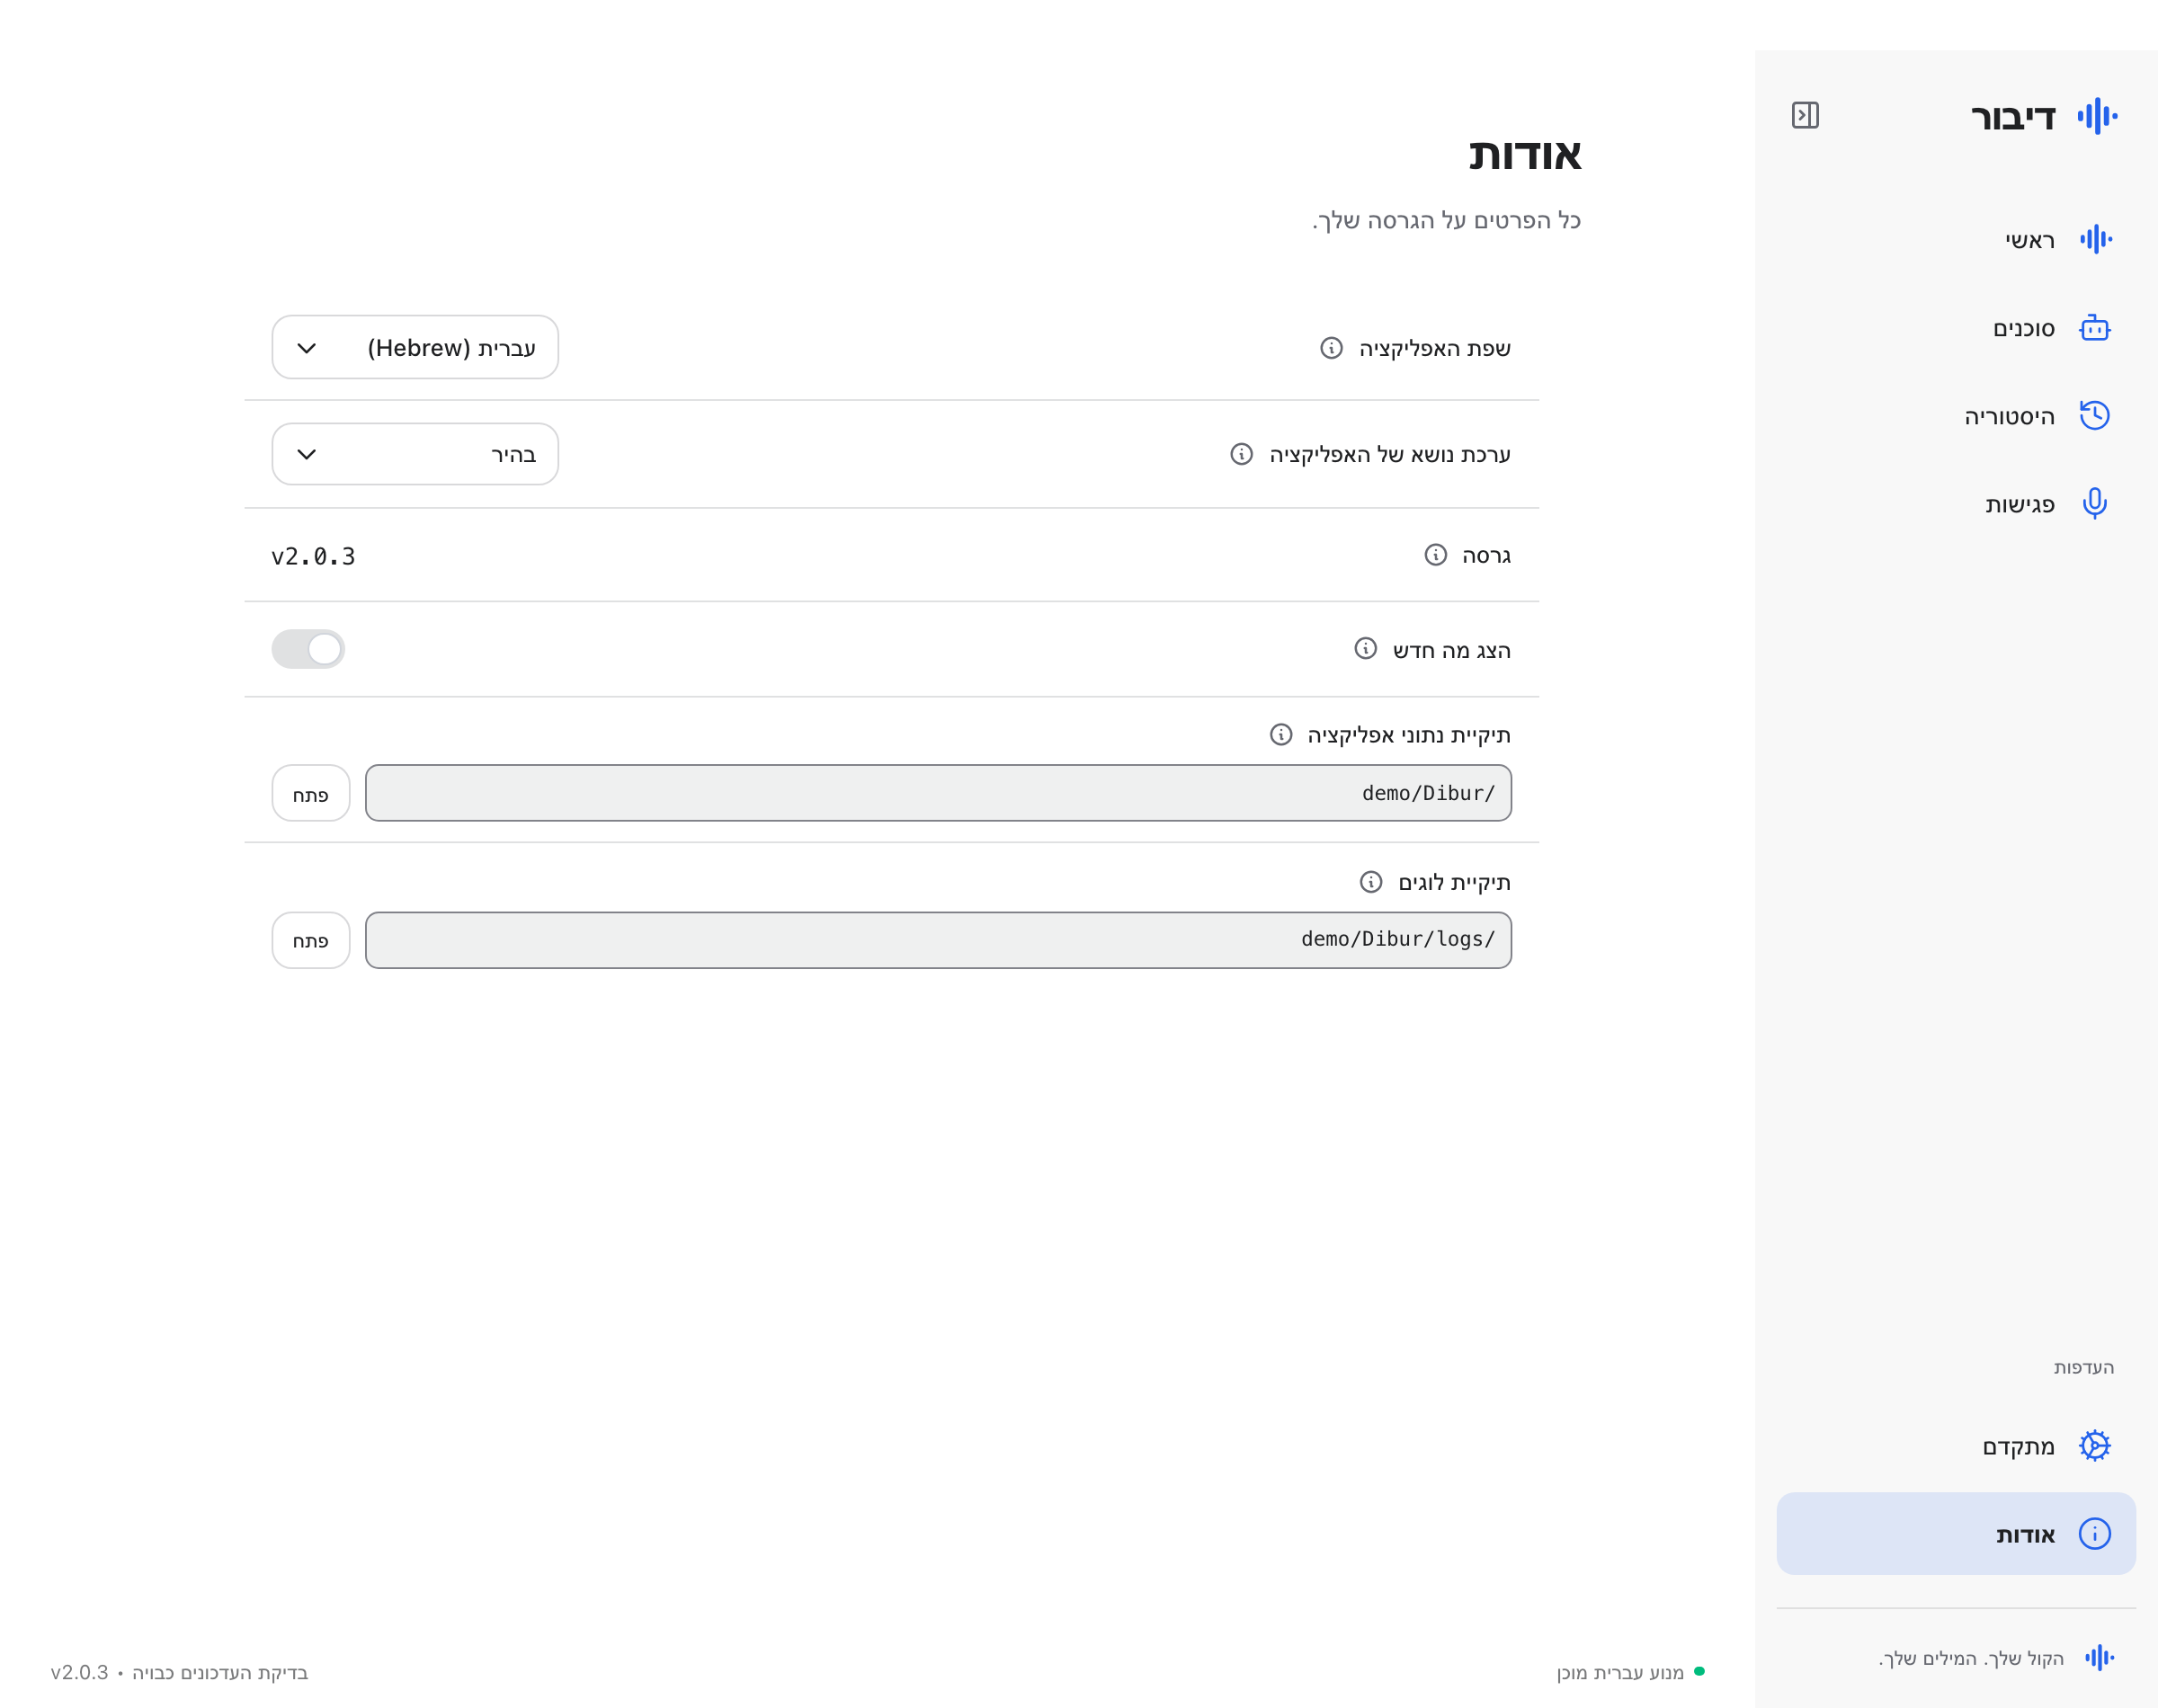Screen dimensions: 2158x1708
Task: Click the אודות page heading
Action: click(1525, 154)
